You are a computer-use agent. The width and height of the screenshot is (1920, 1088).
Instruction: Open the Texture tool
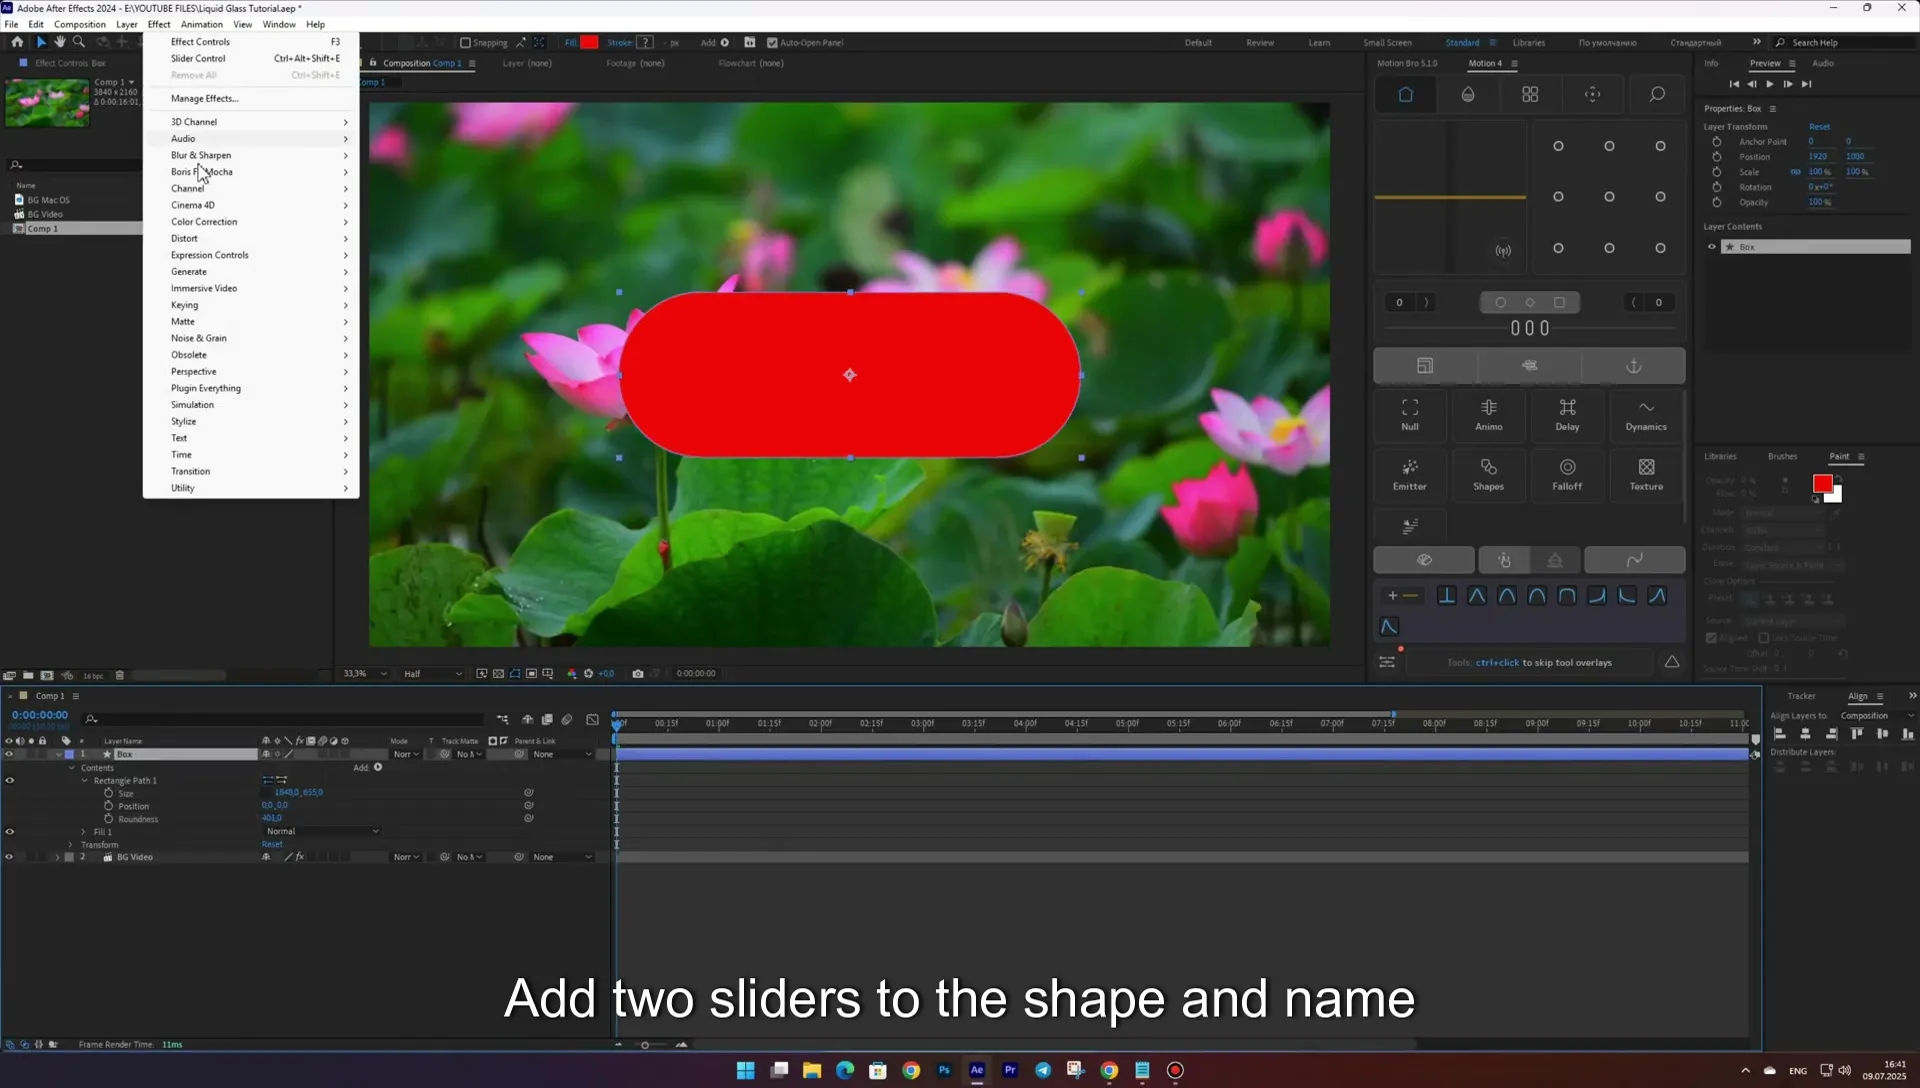1646,474
